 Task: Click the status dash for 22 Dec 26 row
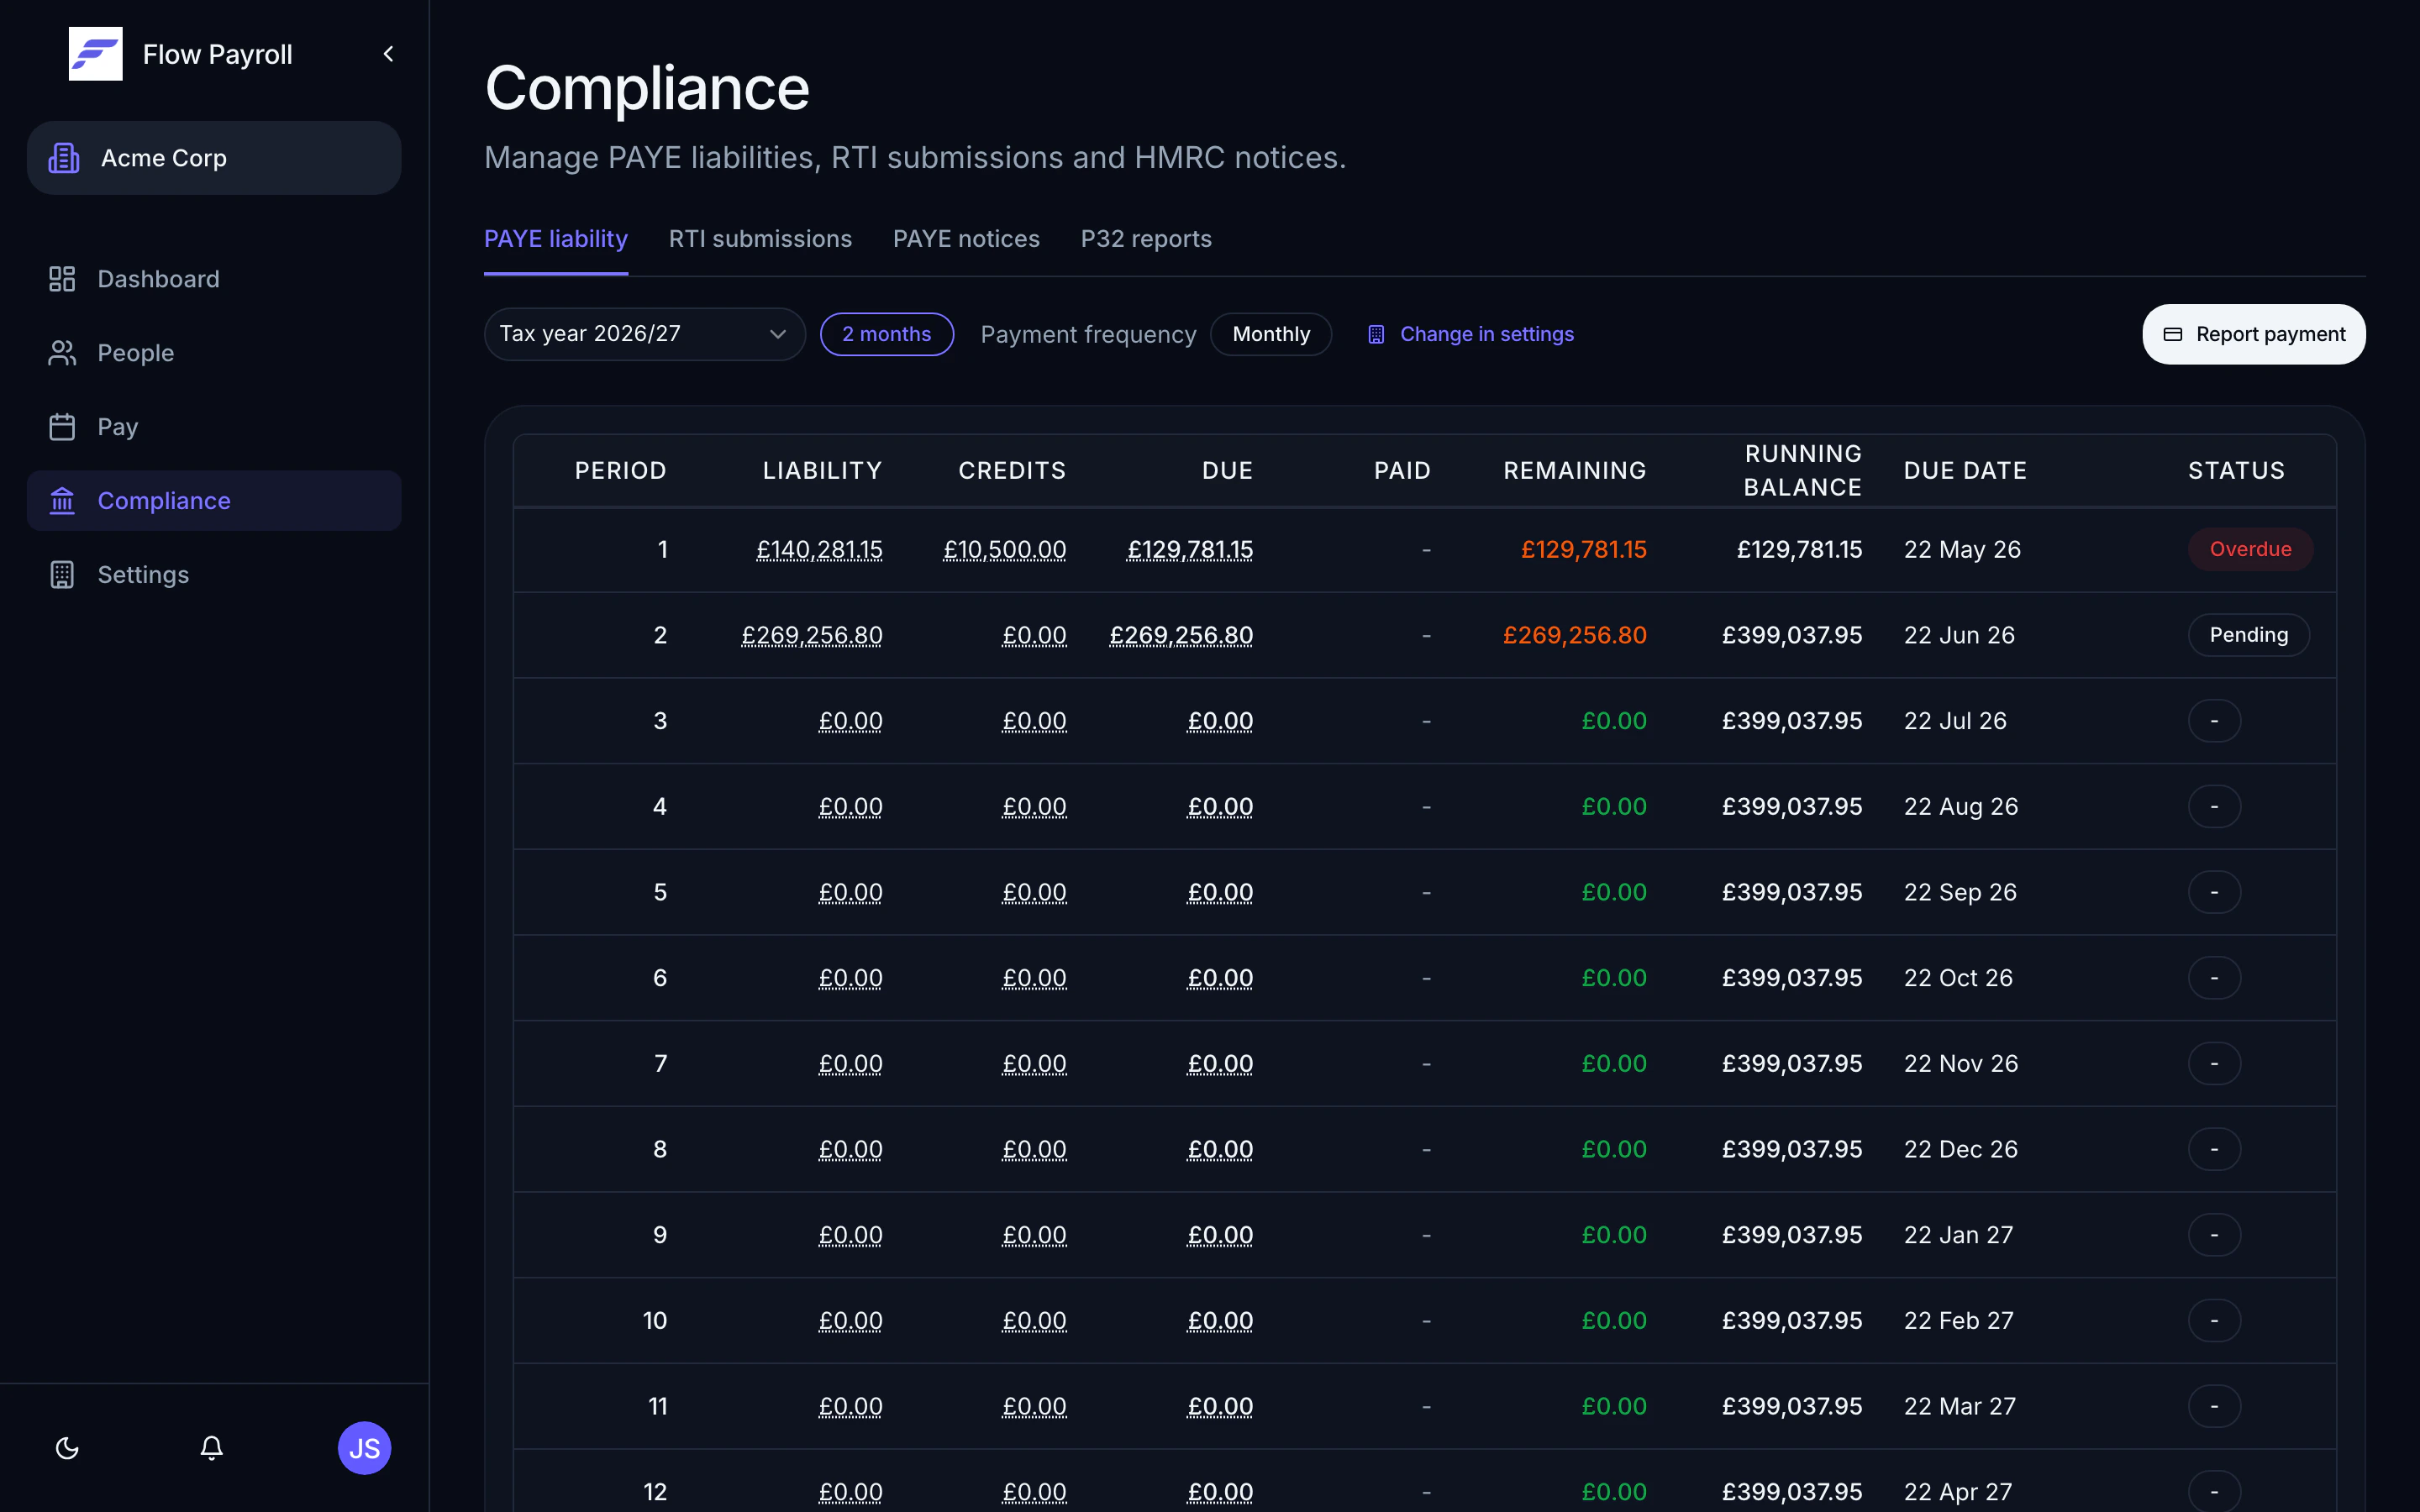pos(2214,1149)
